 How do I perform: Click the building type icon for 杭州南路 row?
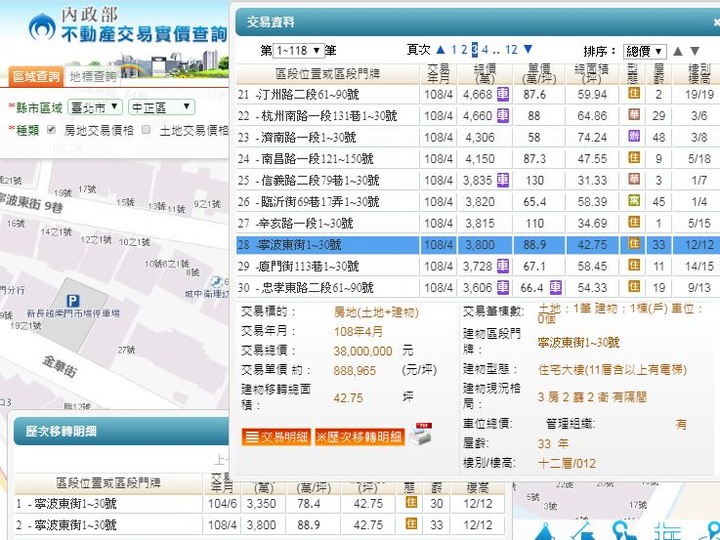click(634, 115)
